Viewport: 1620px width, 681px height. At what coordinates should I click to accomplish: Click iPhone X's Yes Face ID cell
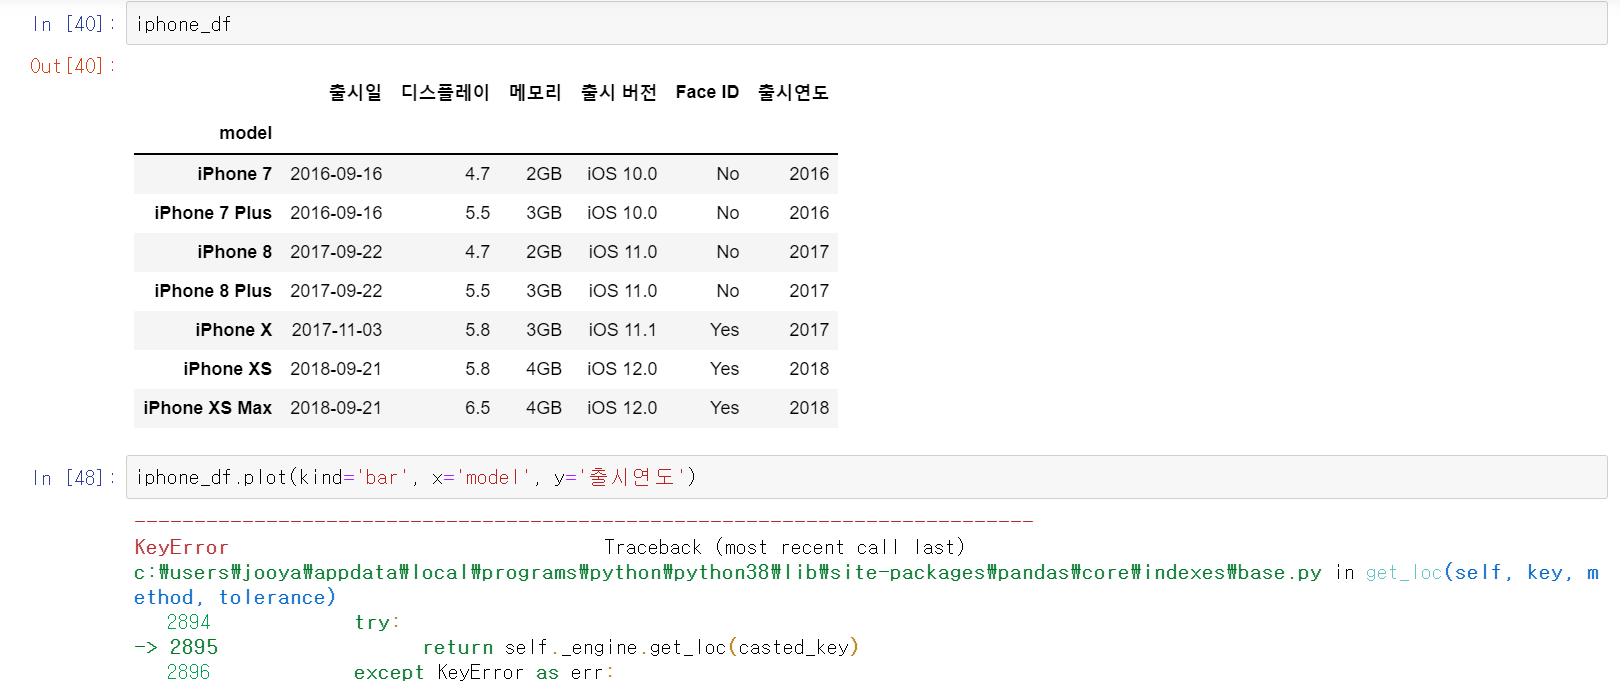click(x=725, y=330)
